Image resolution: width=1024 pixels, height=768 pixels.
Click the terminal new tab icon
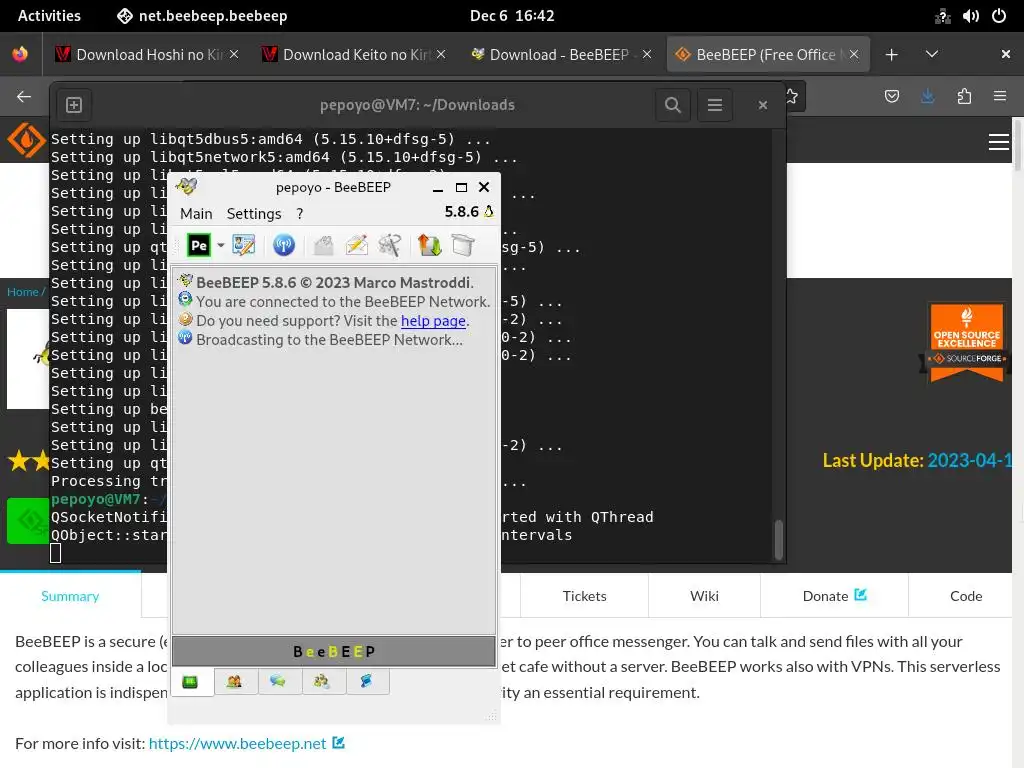pos(74,104)
